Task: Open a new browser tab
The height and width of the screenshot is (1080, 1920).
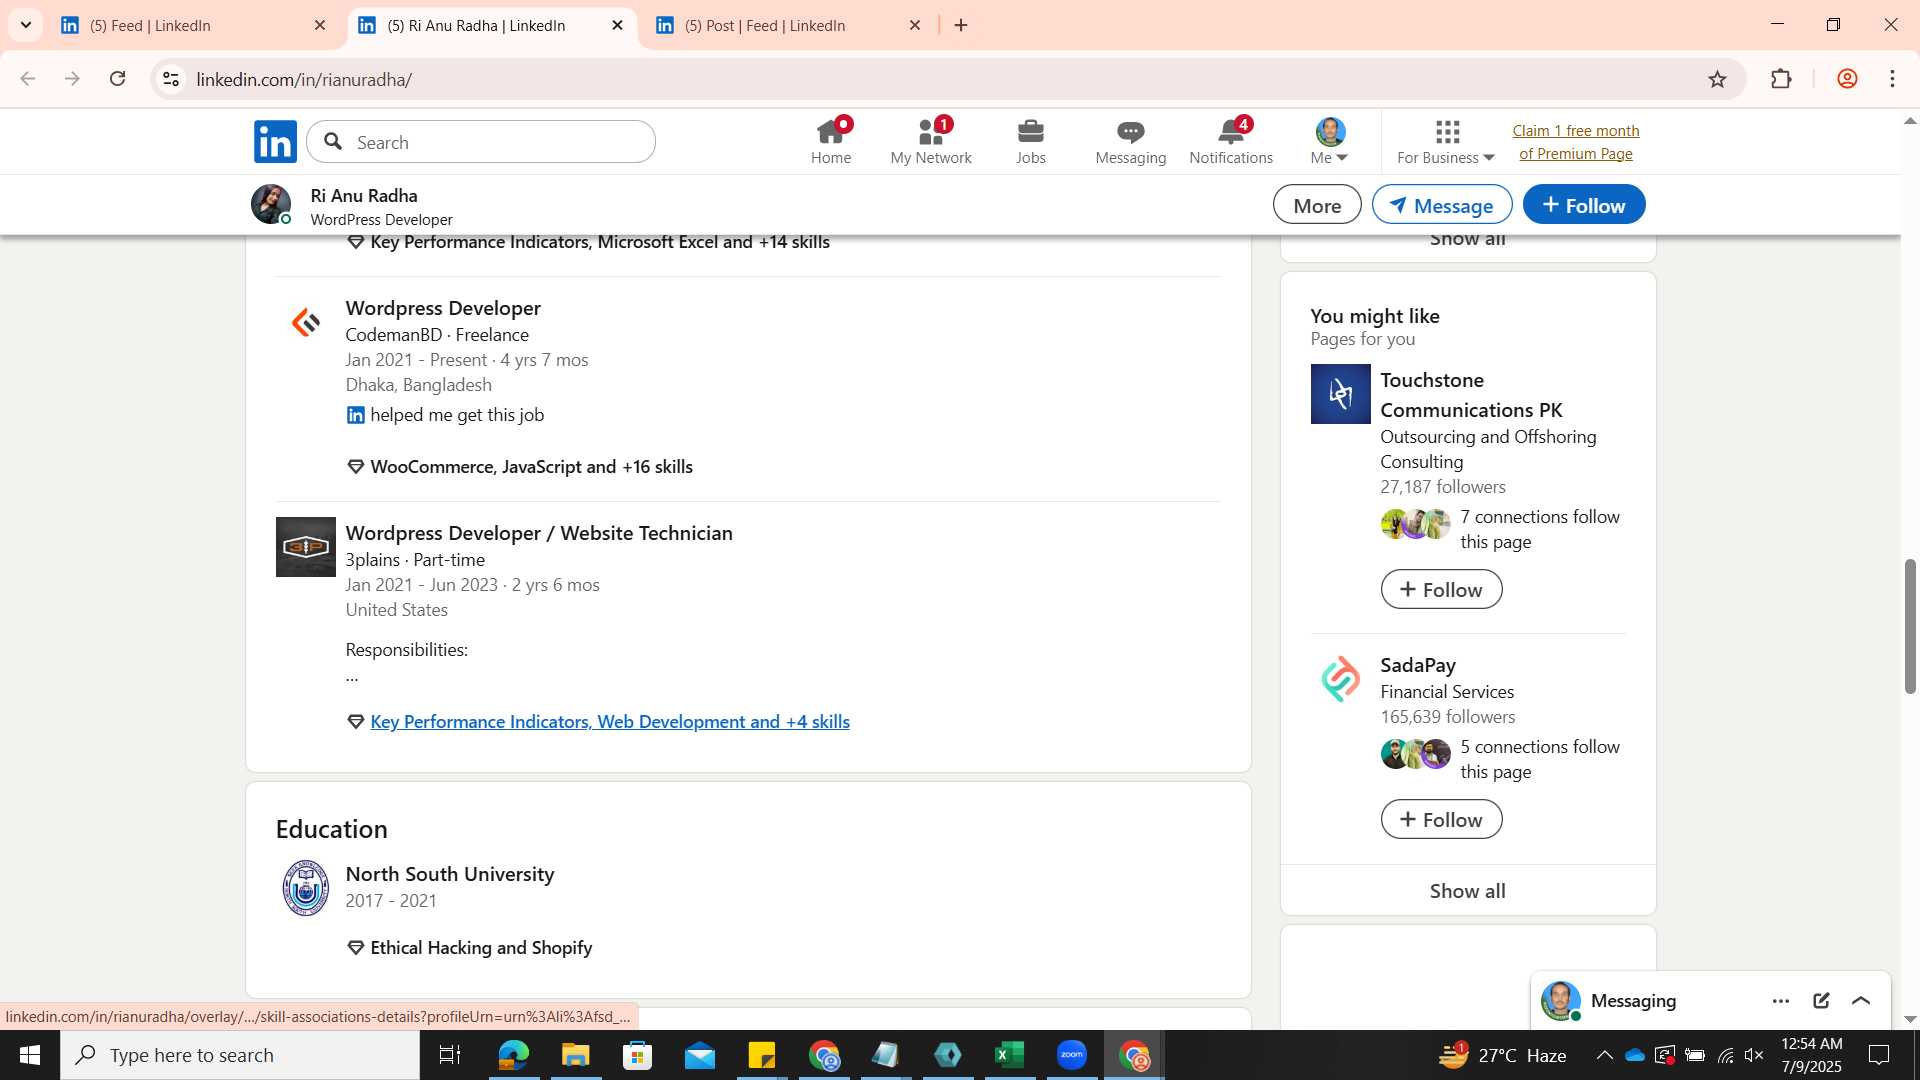Action: 961,26
